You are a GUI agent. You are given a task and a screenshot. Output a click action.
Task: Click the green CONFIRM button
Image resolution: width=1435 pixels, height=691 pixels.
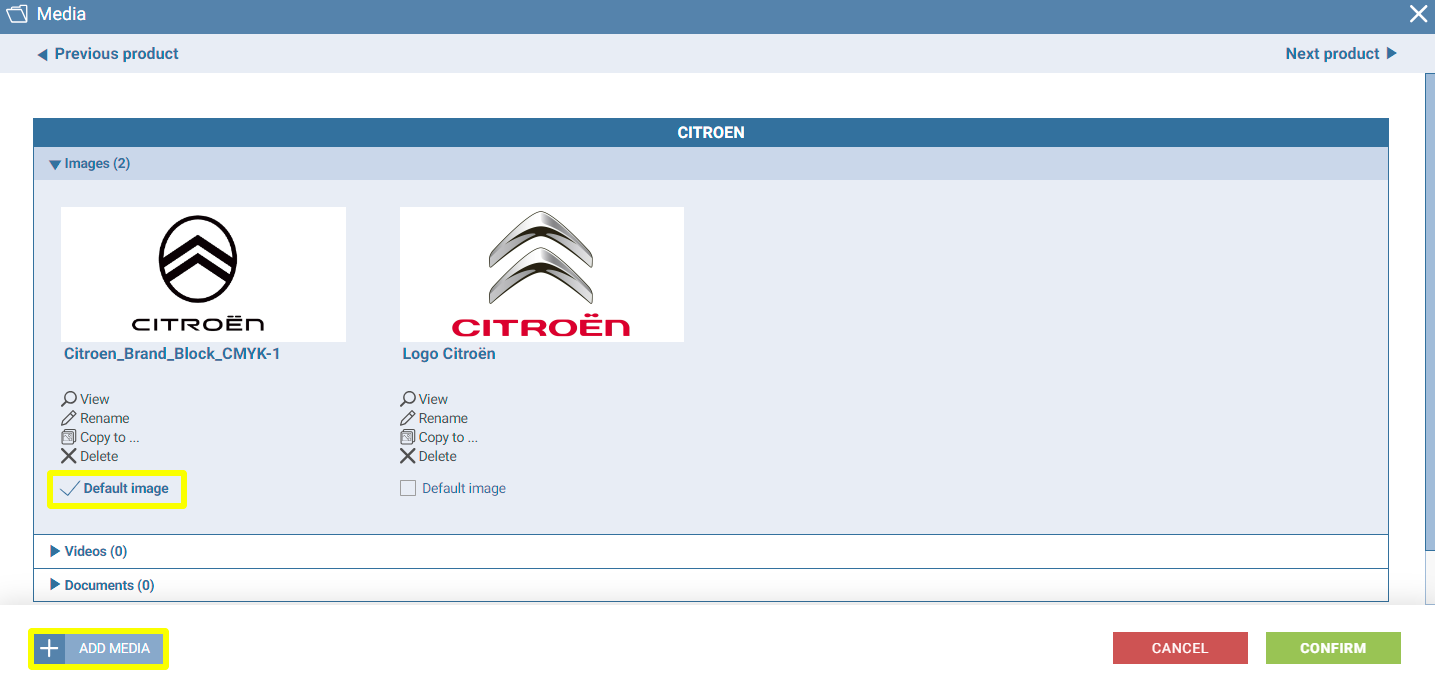(1333, 648)
